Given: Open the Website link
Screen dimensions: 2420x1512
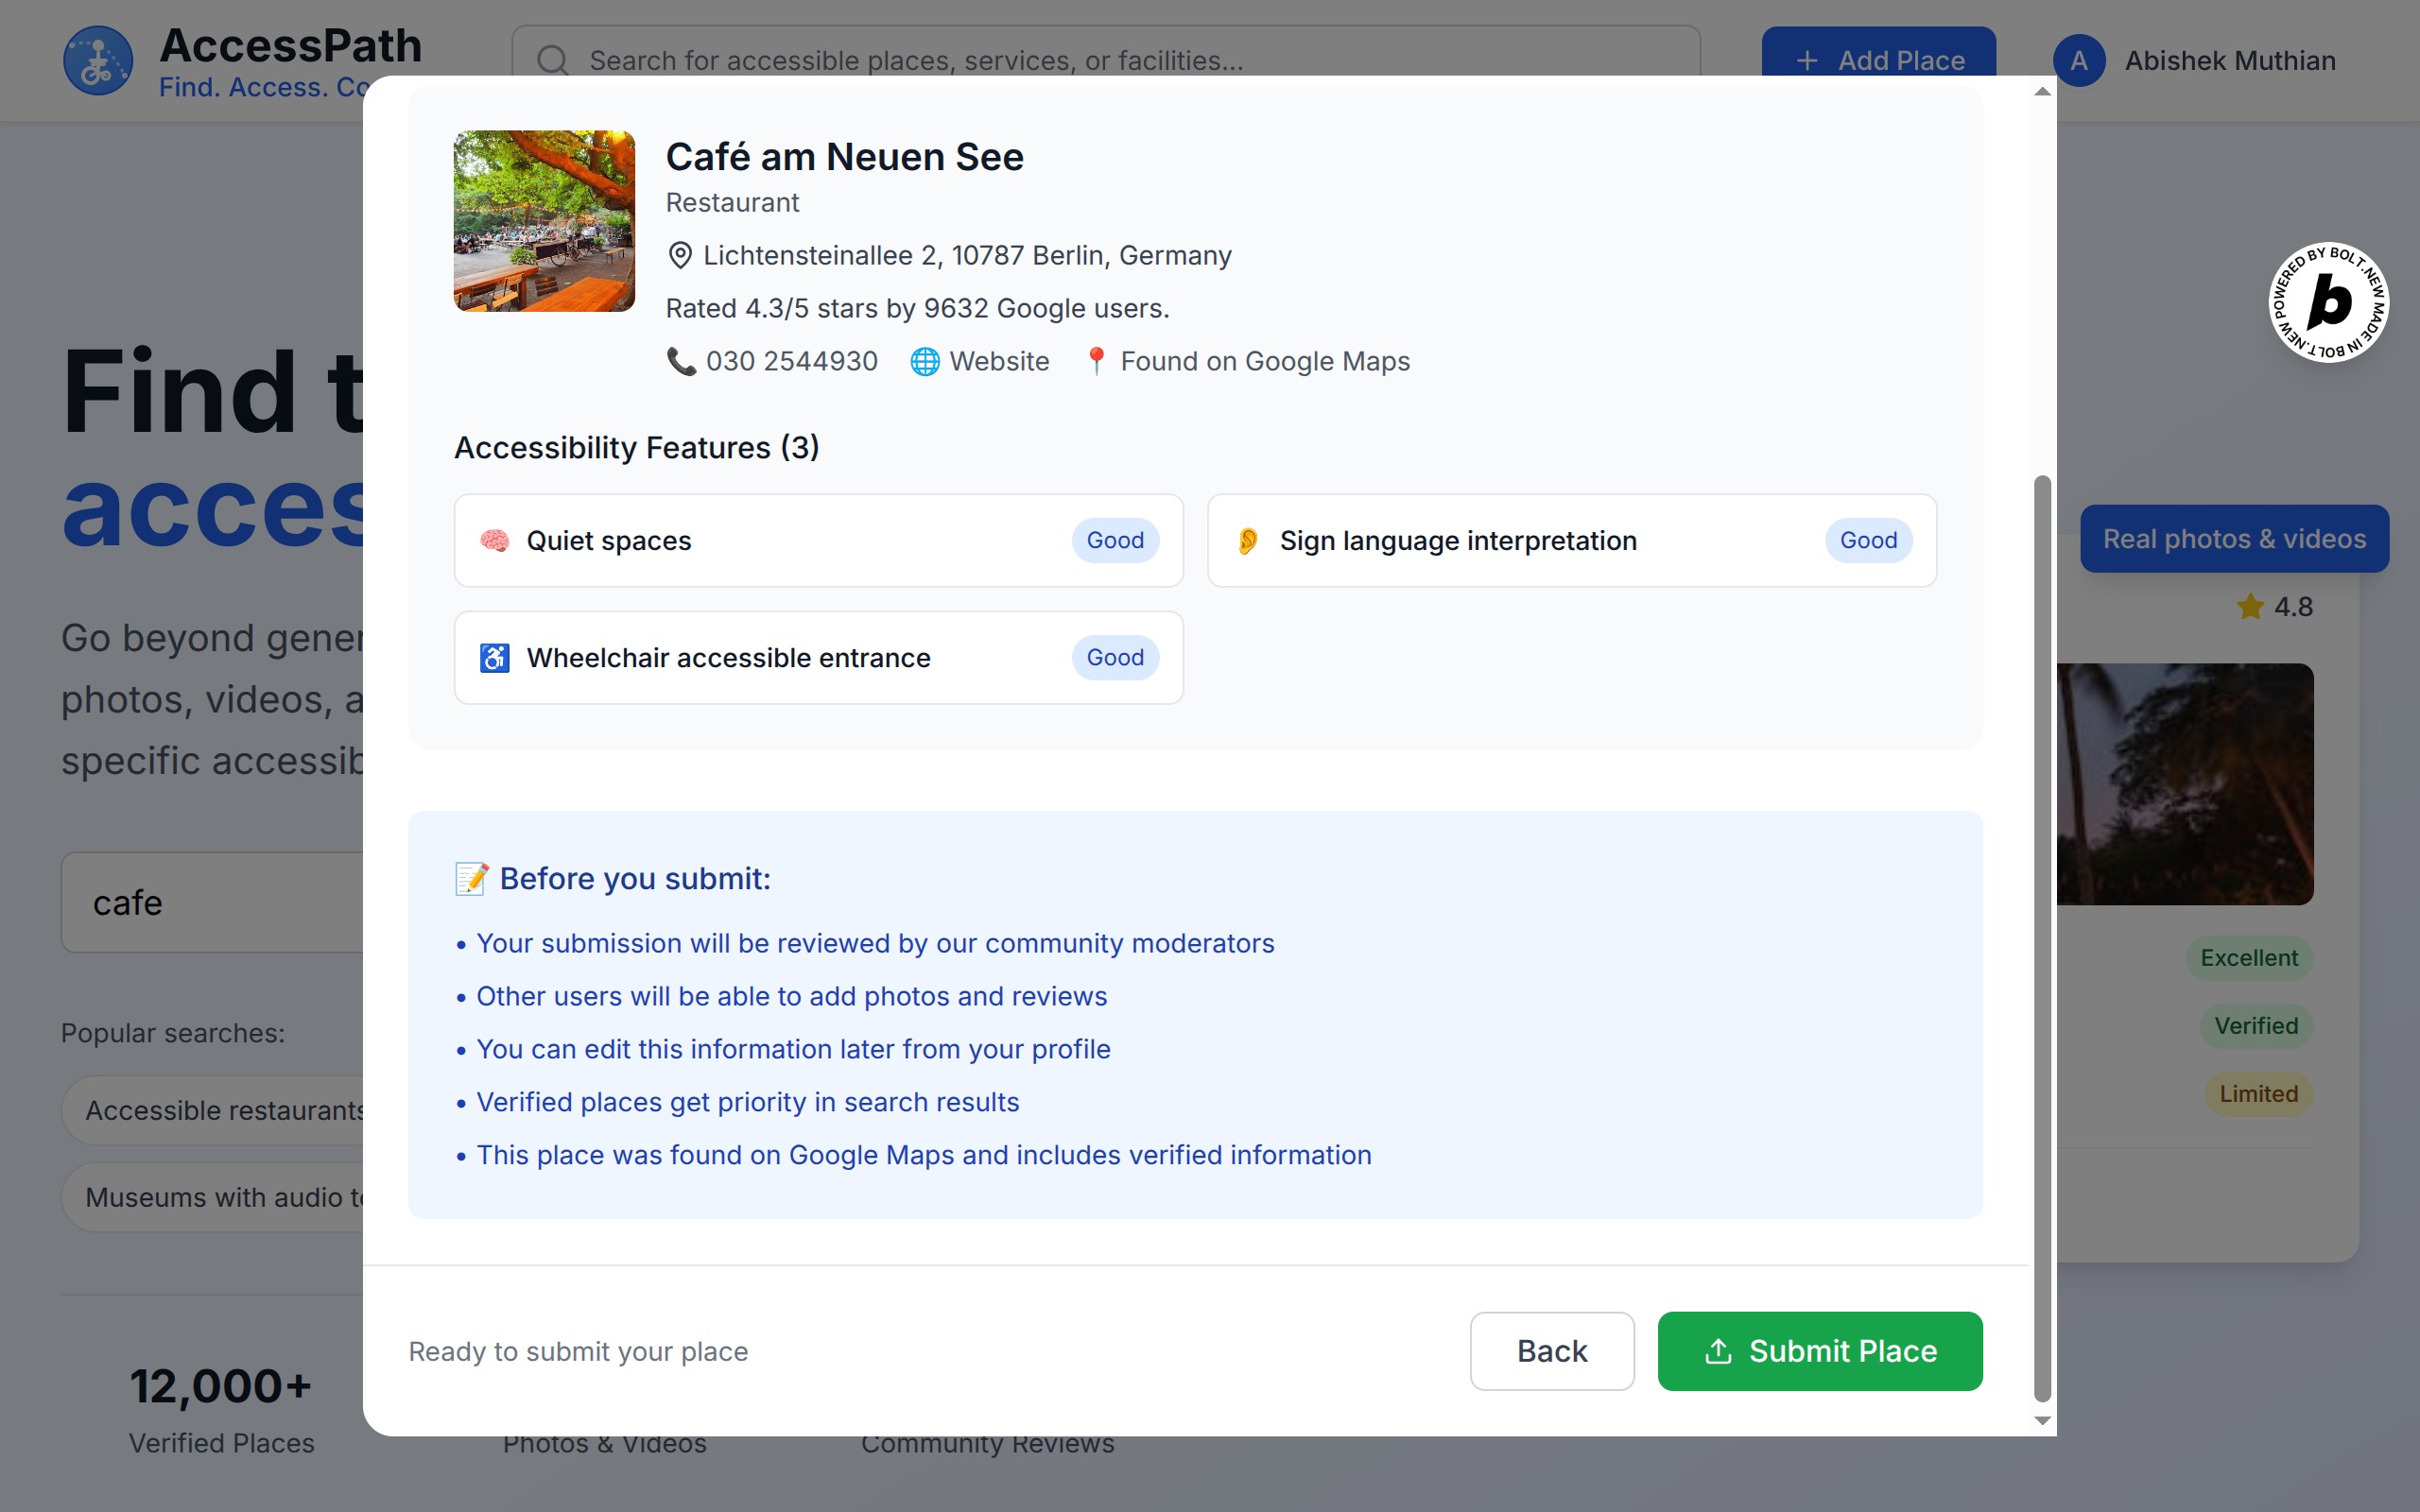Looking at the screenshot, I should click(998, 361).
